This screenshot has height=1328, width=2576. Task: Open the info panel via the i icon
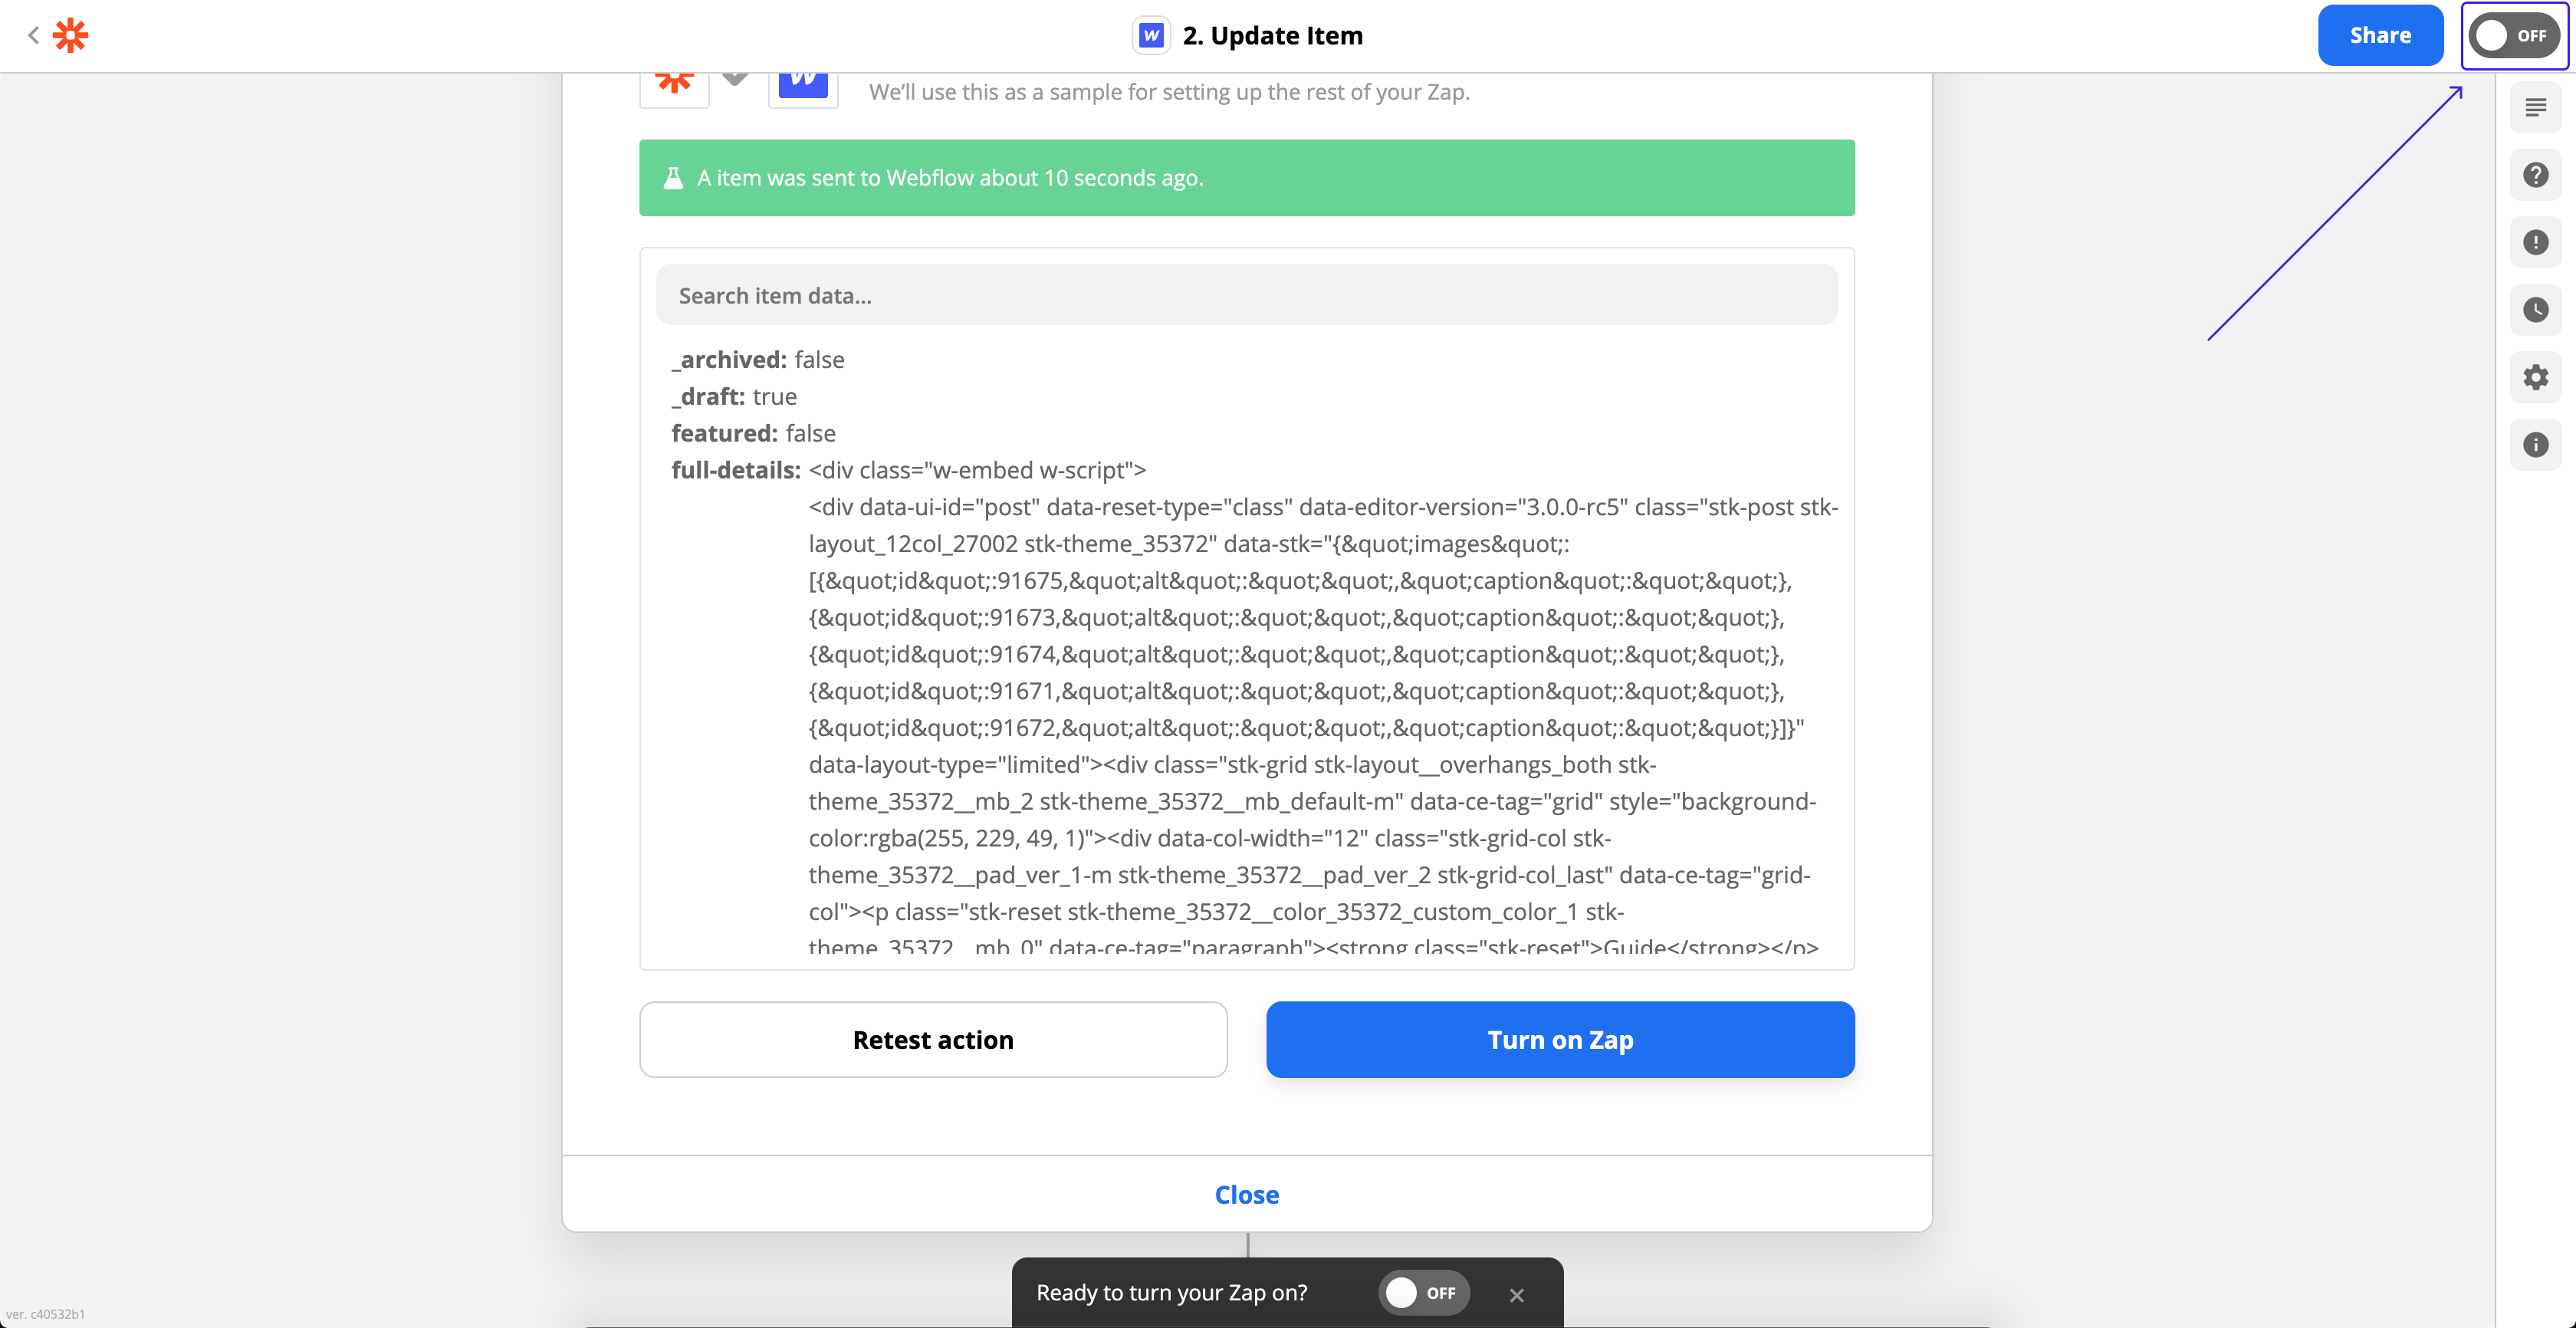[2537, 445]
